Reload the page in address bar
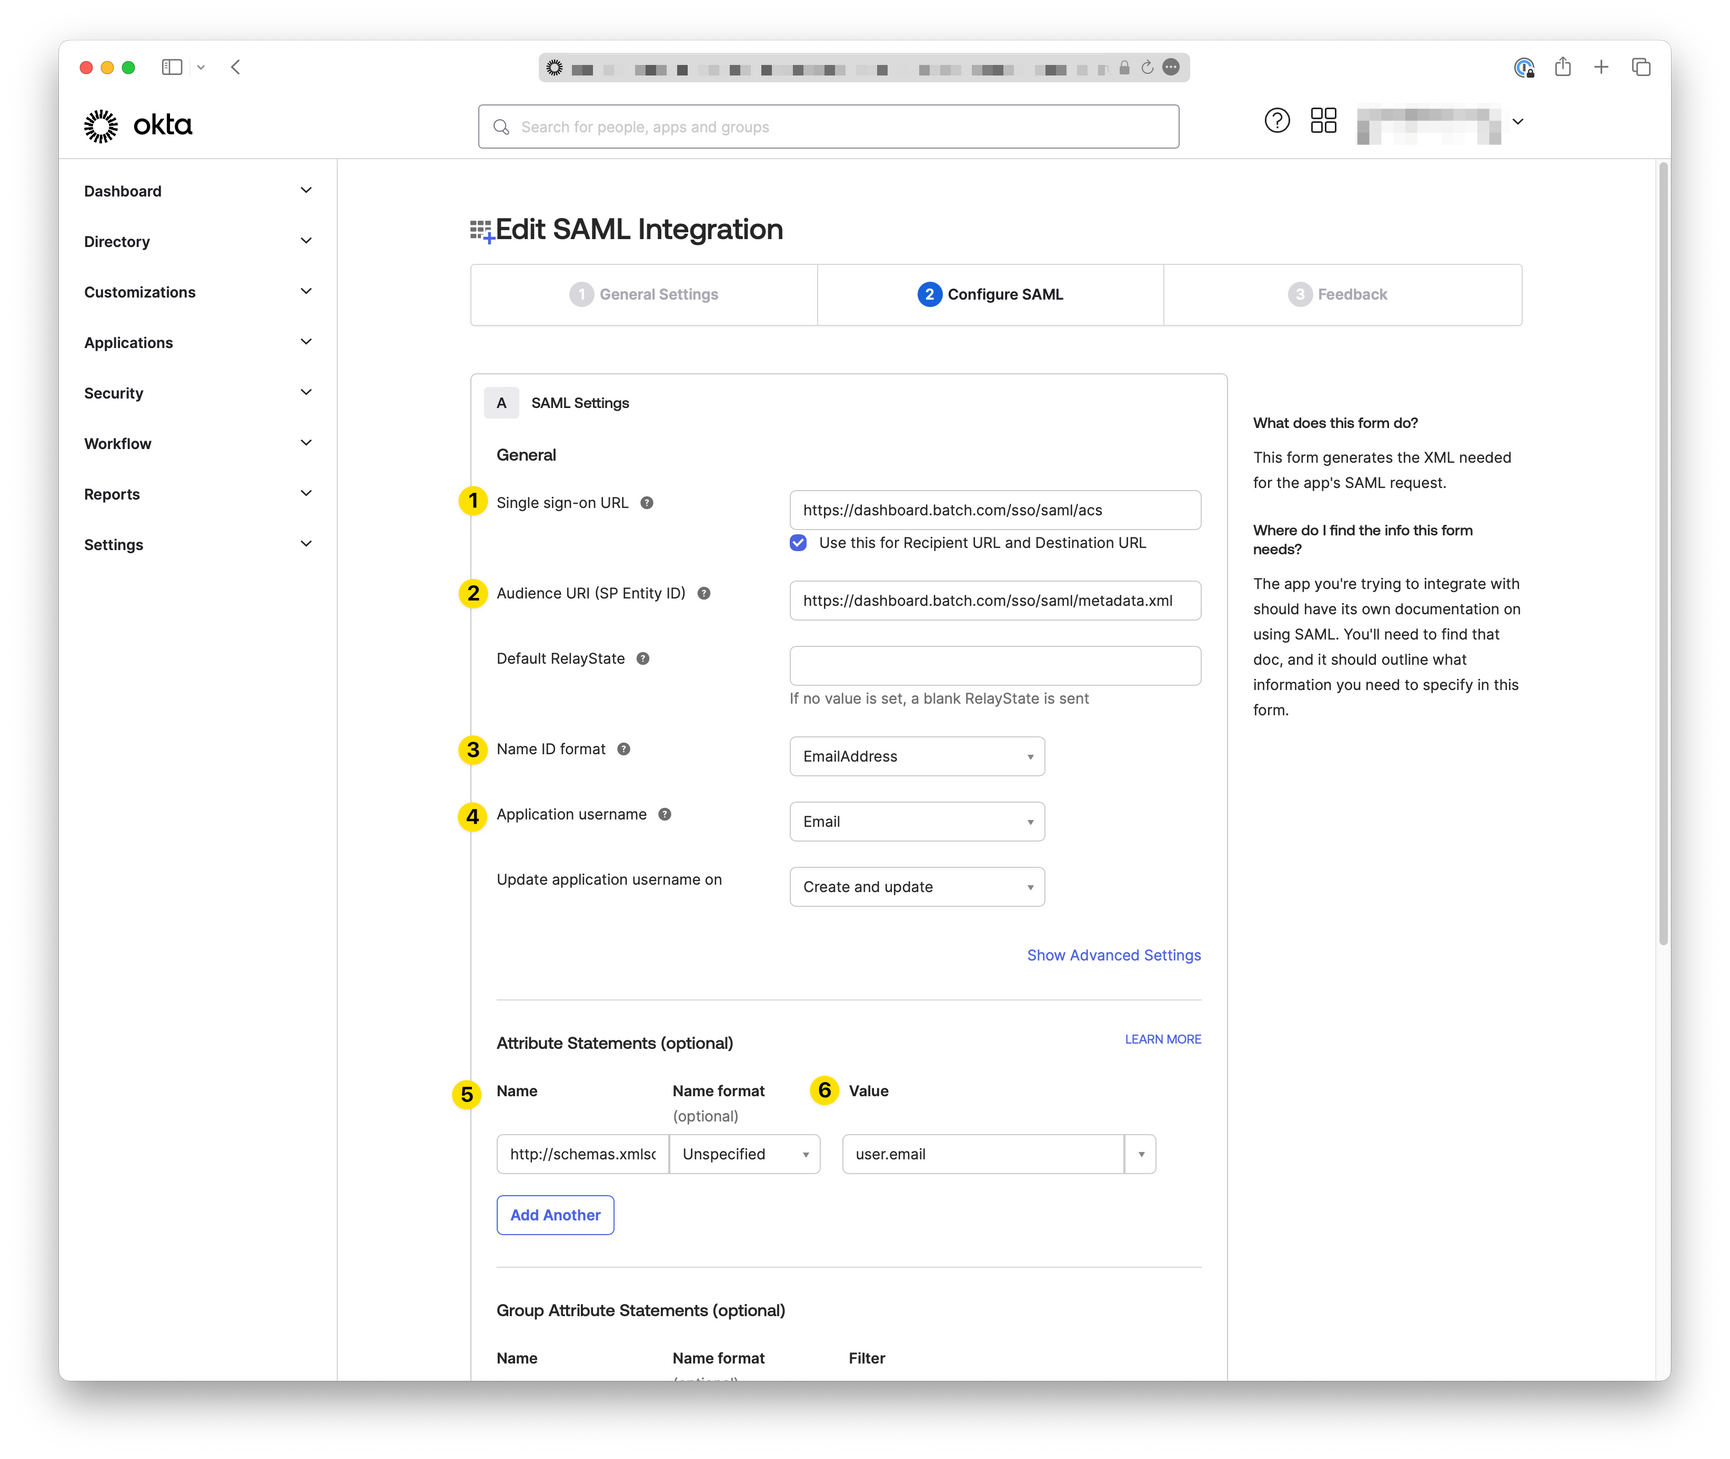 pos(1147,67)
